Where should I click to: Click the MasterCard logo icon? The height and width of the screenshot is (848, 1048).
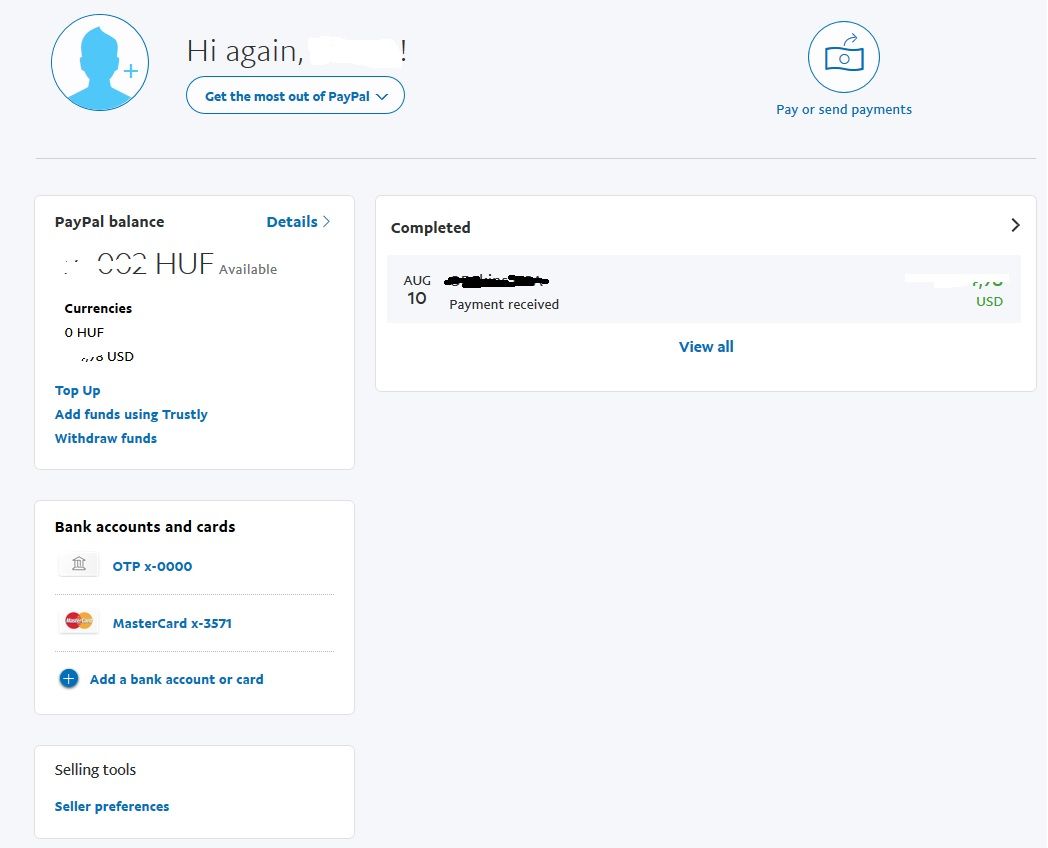coord(79,621)
